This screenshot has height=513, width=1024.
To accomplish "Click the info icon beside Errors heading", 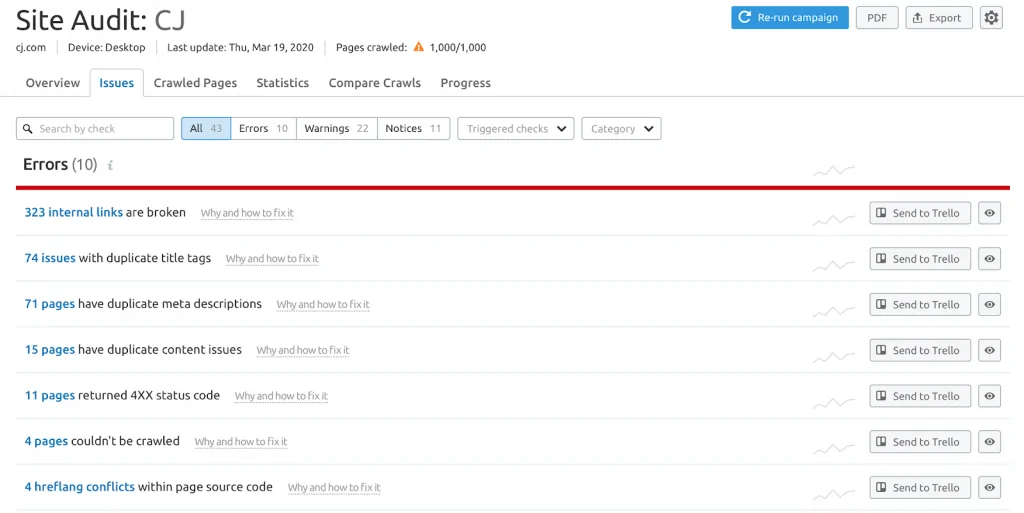I will 110,166.
